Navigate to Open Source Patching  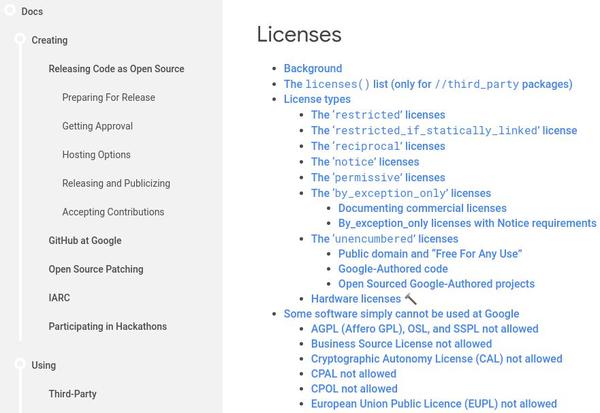[96, 269]
